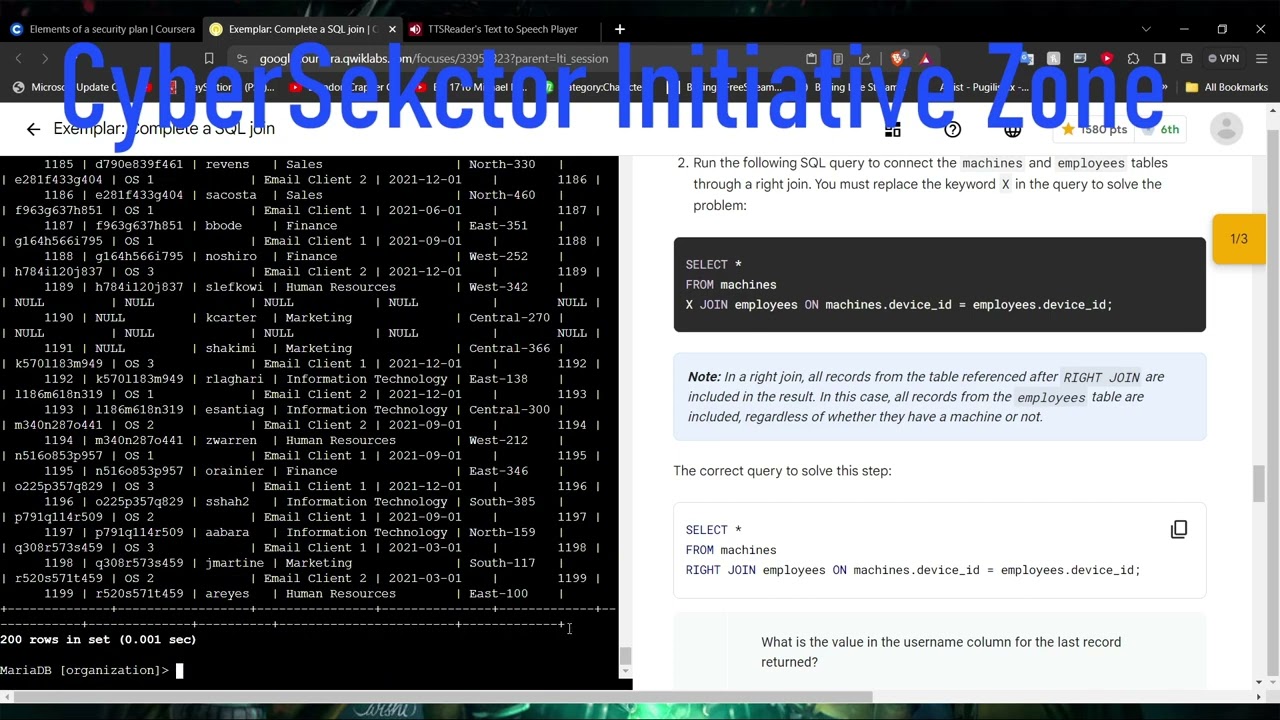Open a new tab with the plus button

620,29
